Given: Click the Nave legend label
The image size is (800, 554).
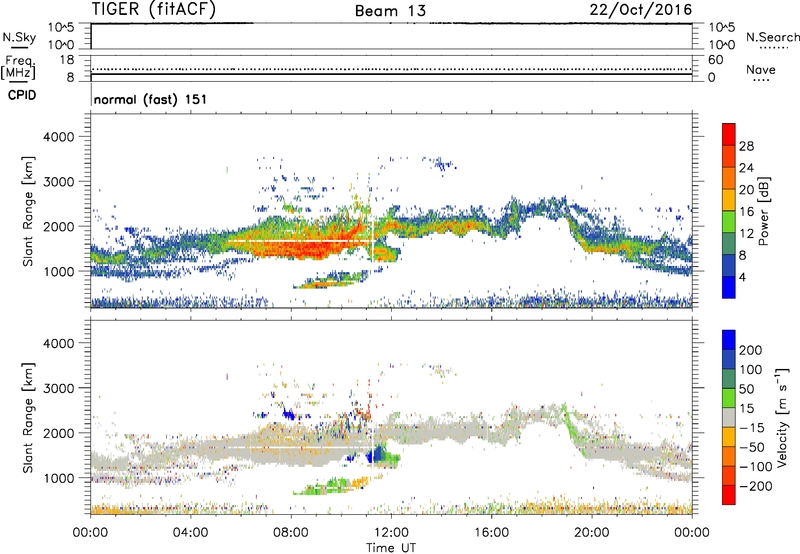Looking at the screenshot, I should (x=761, y=69).
